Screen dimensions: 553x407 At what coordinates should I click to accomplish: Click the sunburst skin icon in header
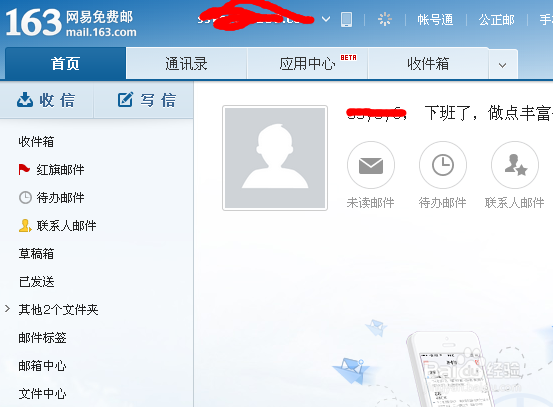(x=385, y=19)
